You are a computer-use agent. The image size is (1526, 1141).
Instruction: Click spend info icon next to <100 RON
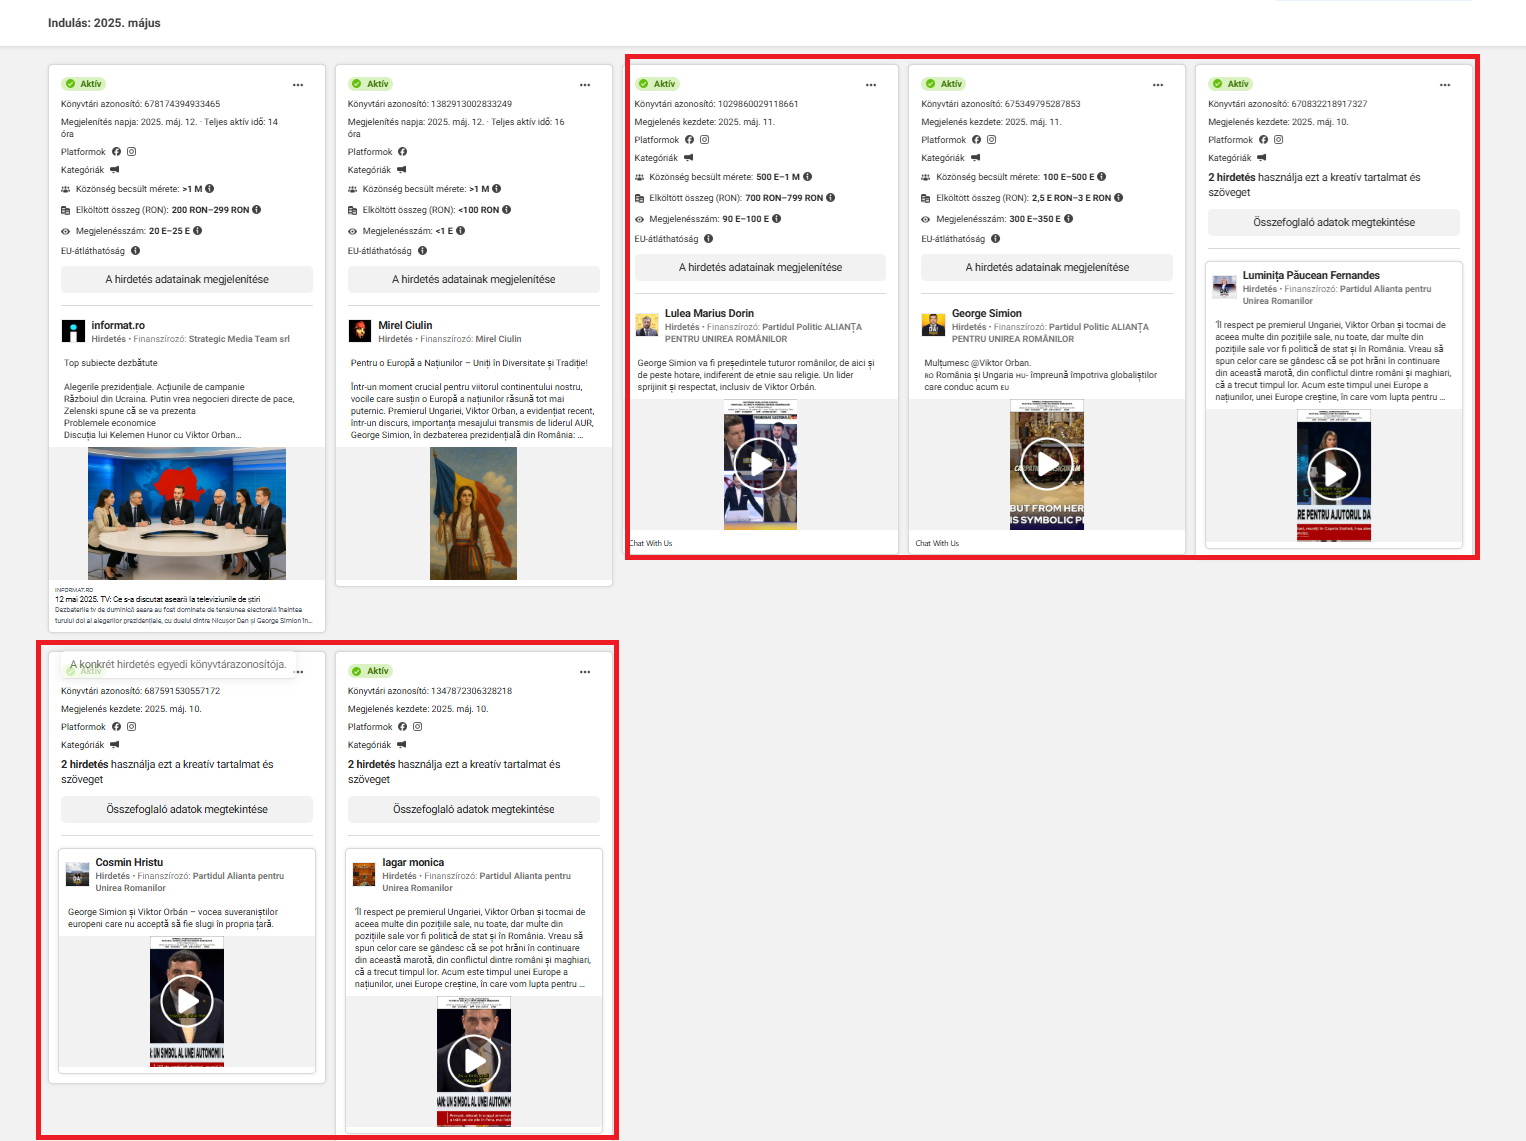pos(507,209)
